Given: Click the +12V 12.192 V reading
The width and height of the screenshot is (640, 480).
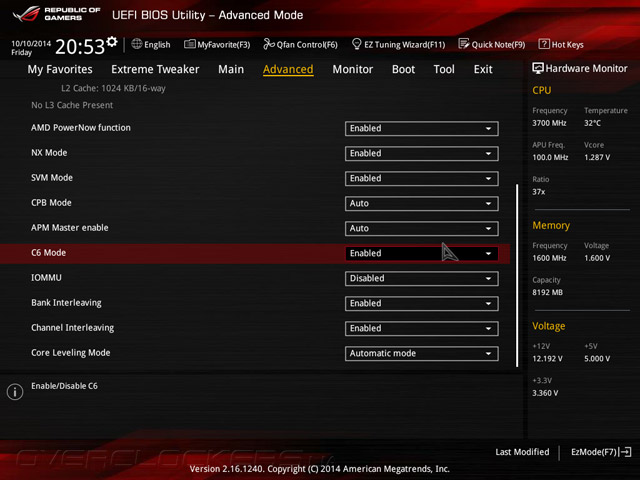Looking at the screenshot, I should pos(547,358).
